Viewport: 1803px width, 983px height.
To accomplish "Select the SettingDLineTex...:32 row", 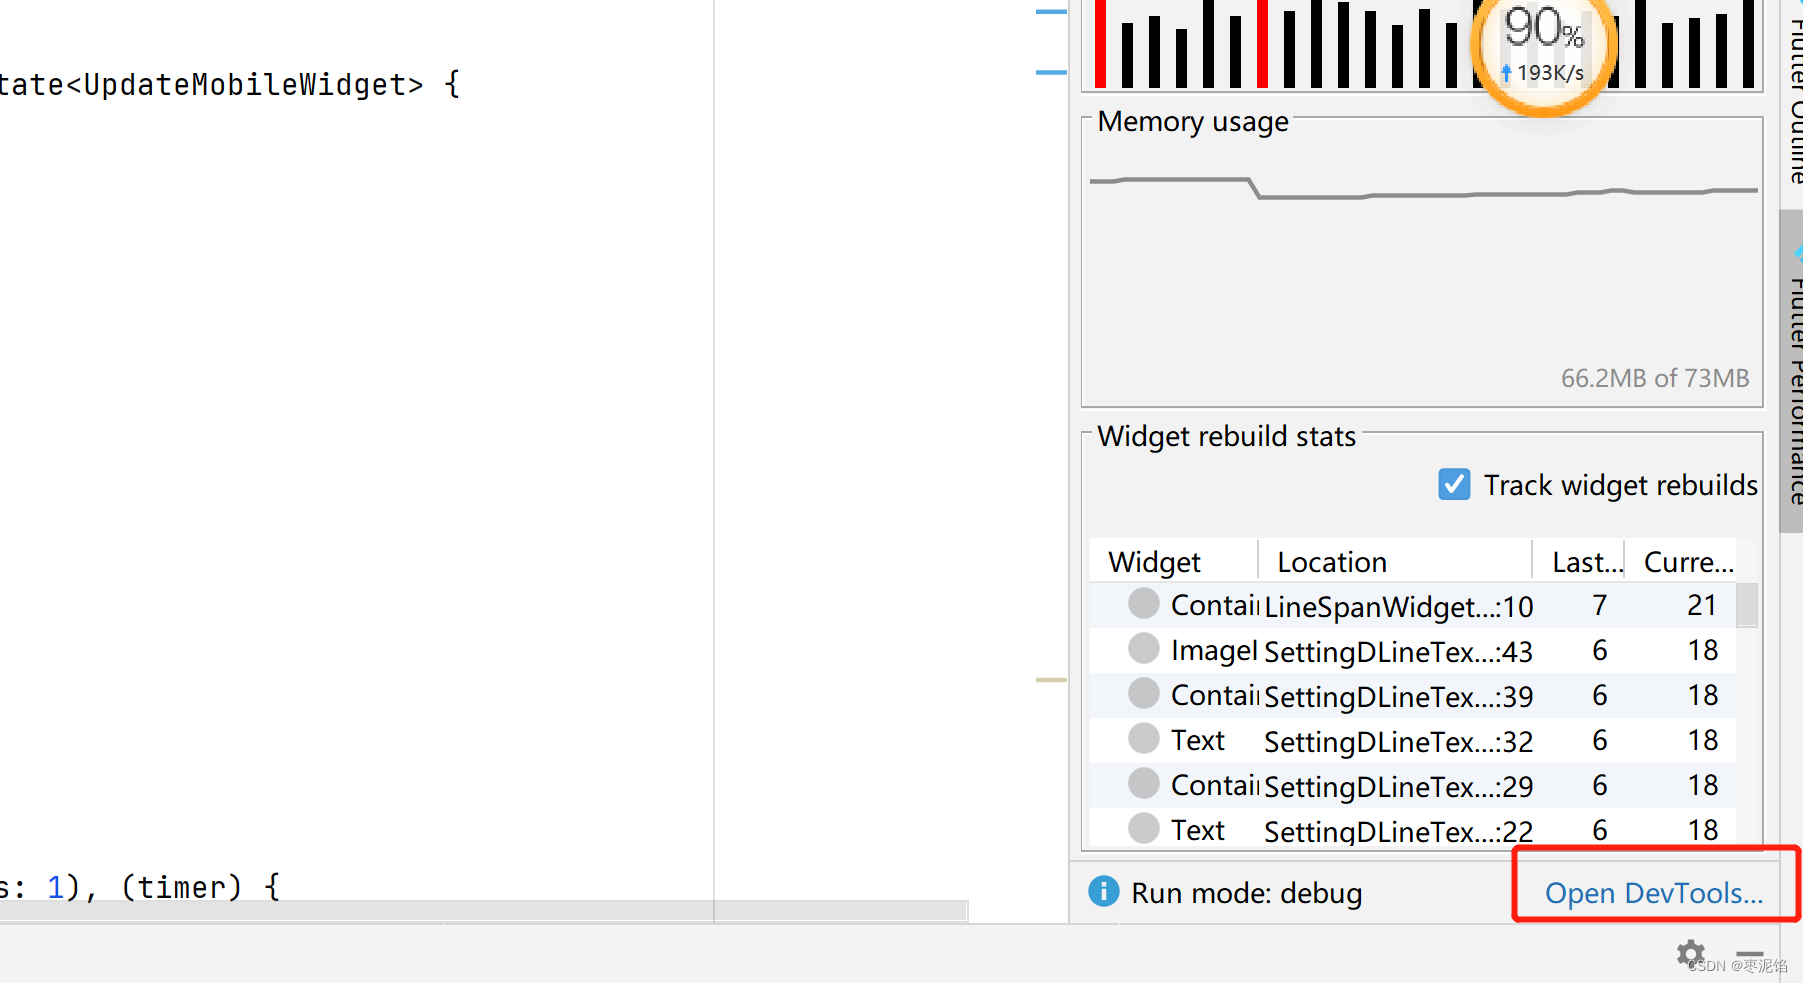I will tap(1413, 741).
